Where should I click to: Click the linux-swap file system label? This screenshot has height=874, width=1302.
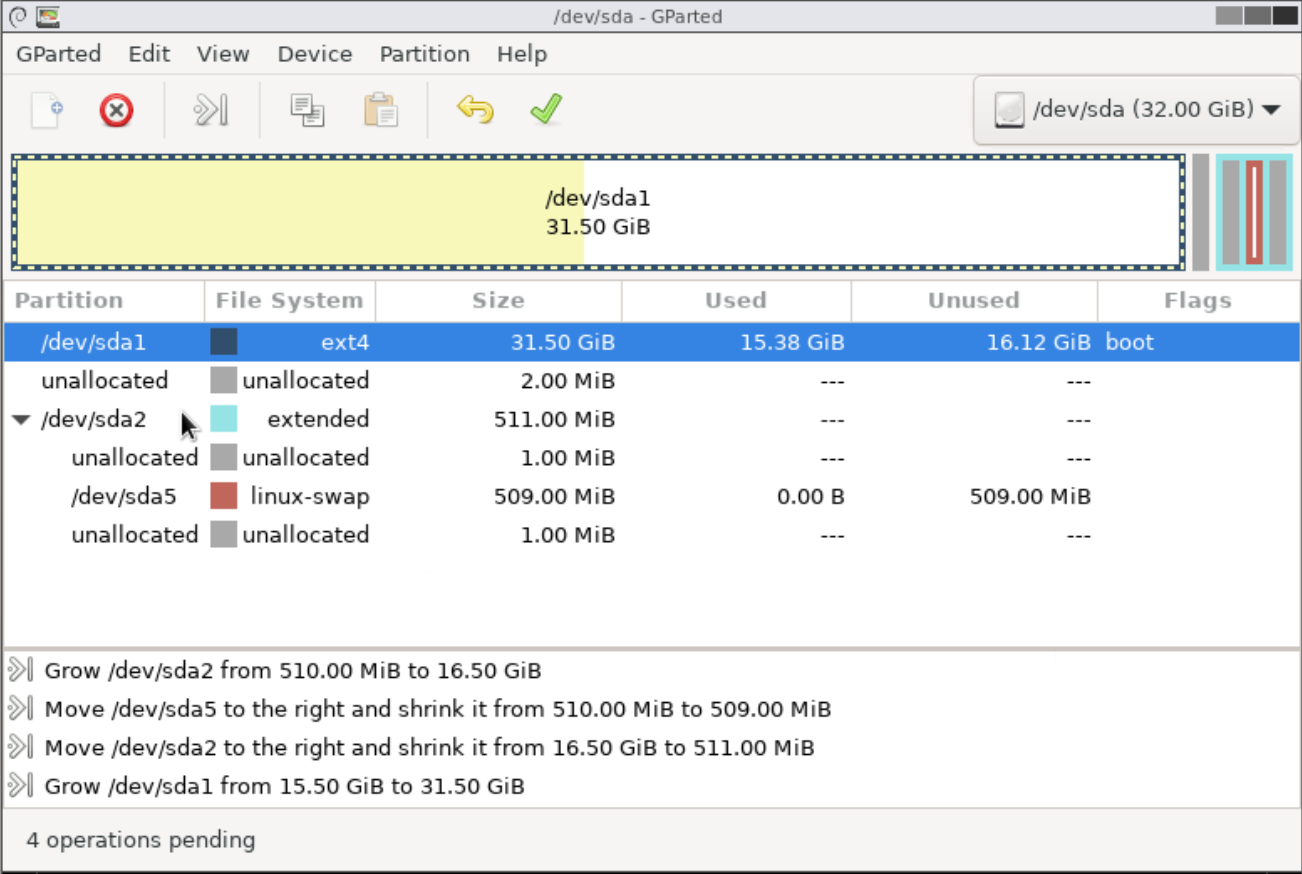point(310,496)
